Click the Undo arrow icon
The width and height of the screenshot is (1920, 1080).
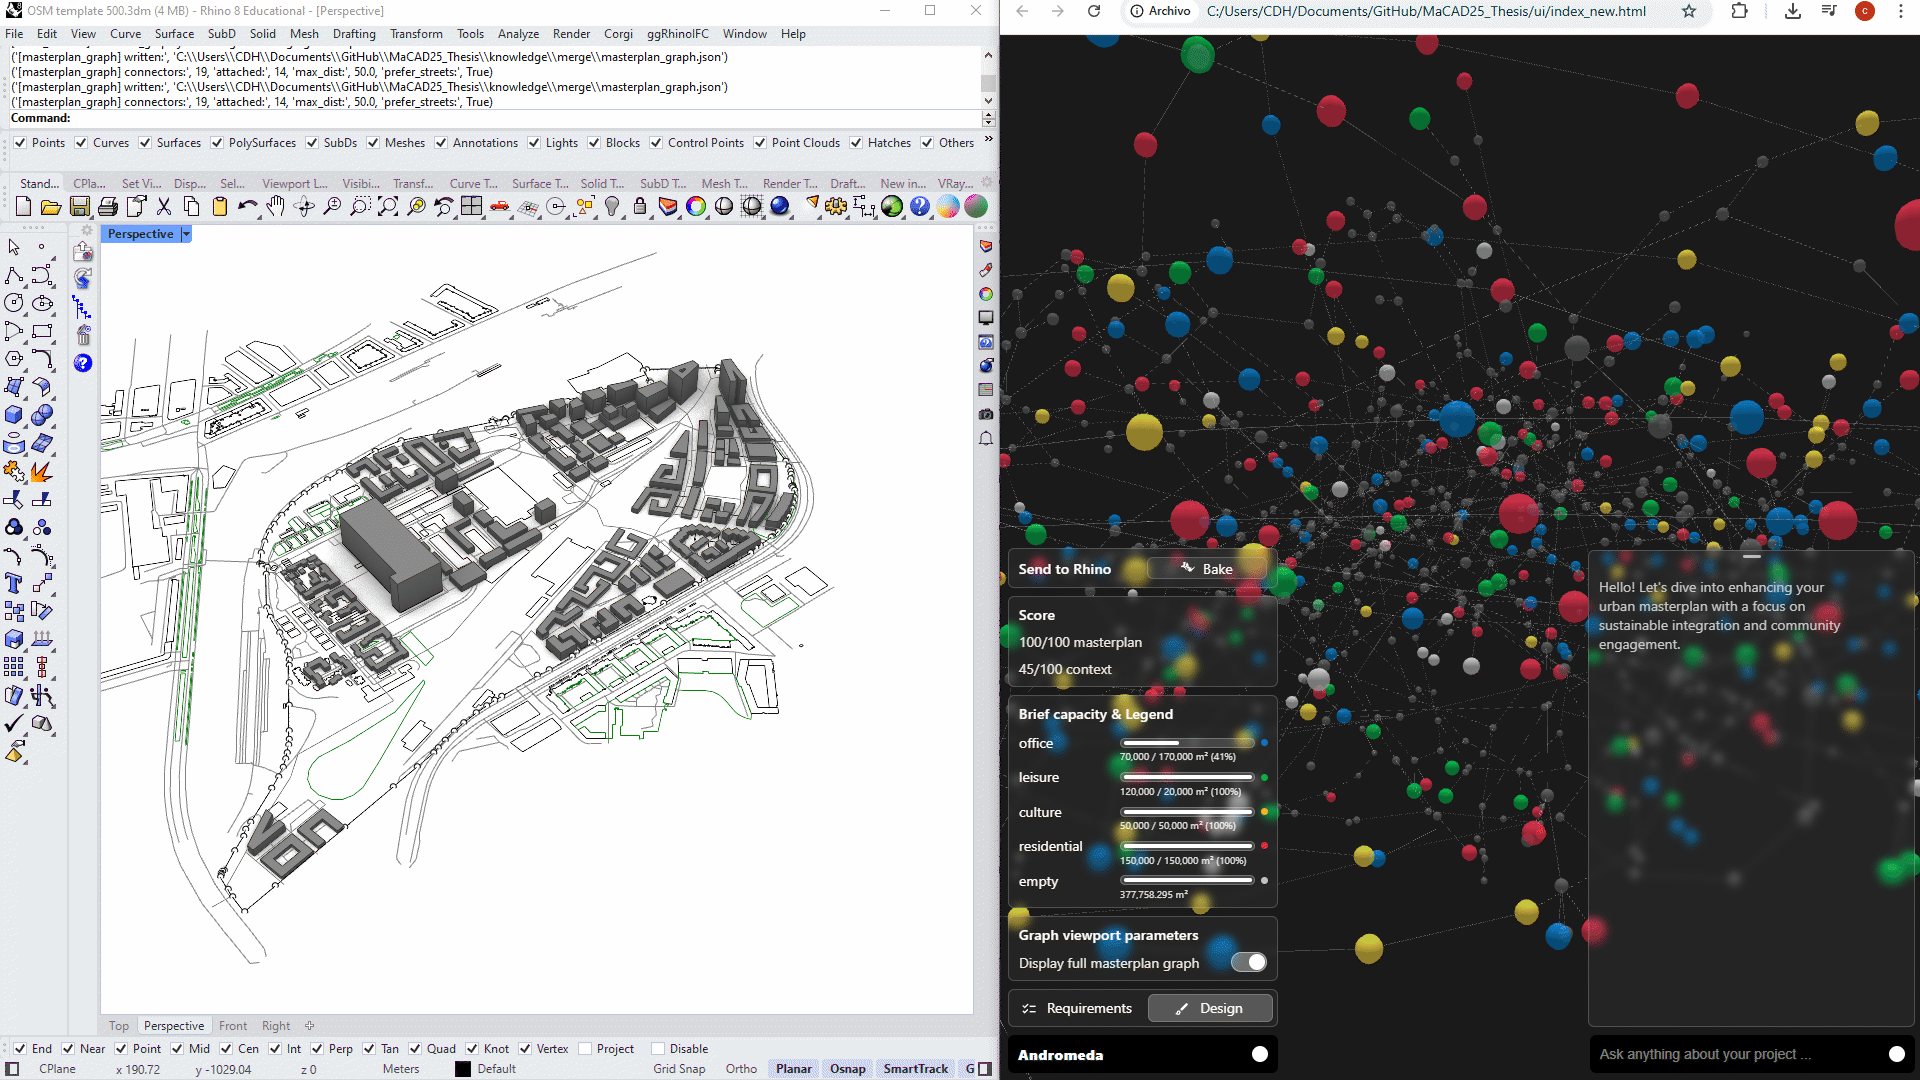point(247,207)
